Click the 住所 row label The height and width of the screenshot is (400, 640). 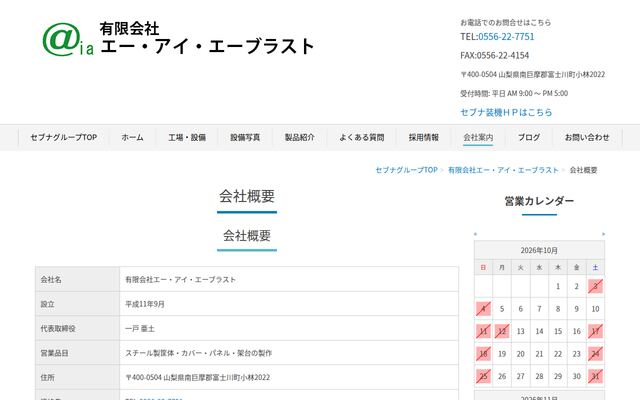coord(47,378)
